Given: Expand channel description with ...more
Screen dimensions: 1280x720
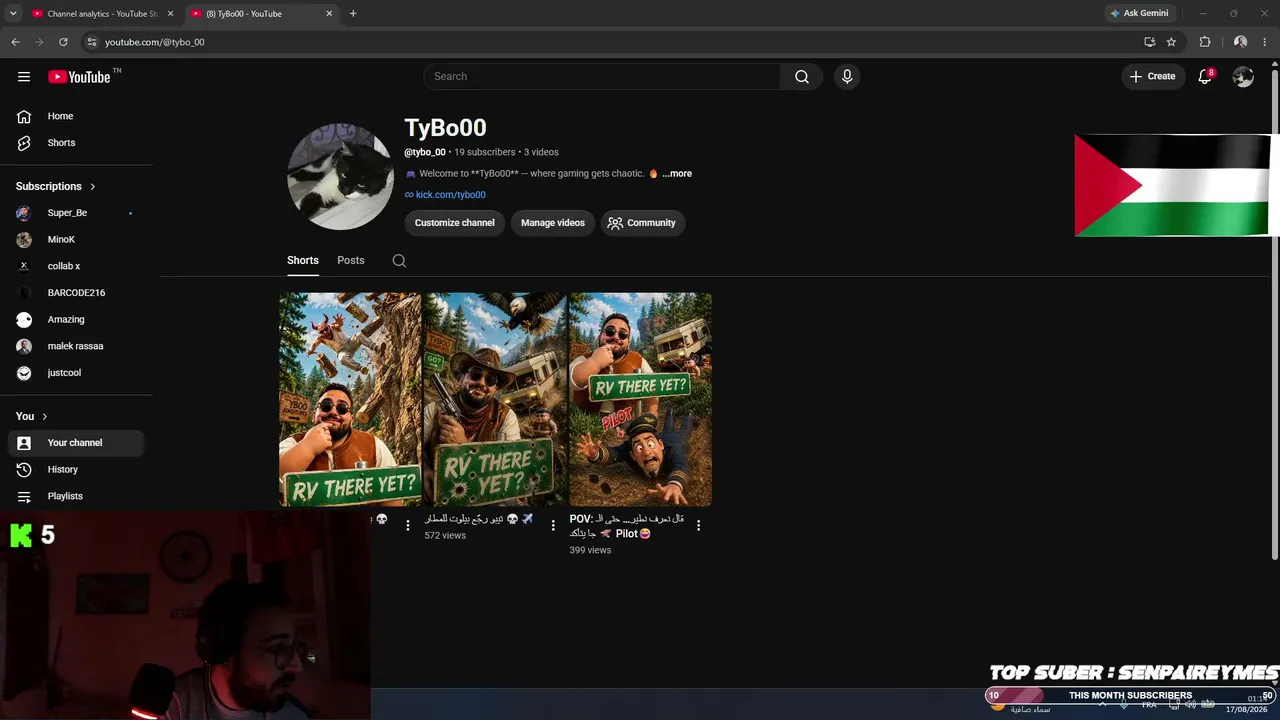Looking at the screenshot, I should coord(677,174).
